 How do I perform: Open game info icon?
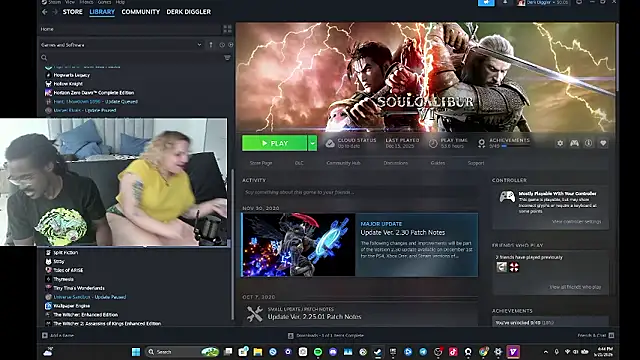click(x=588, y=143)
